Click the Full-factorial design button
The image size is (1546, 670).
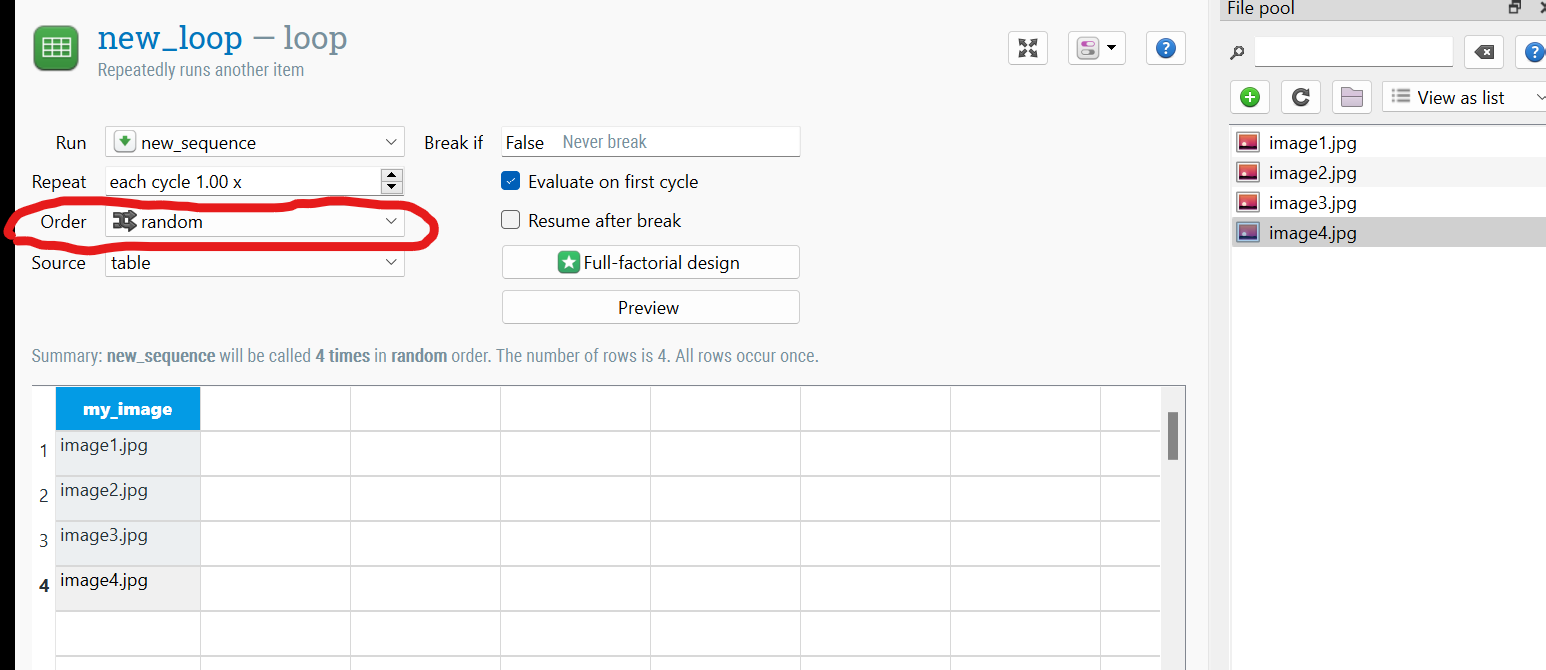(650, 263)
